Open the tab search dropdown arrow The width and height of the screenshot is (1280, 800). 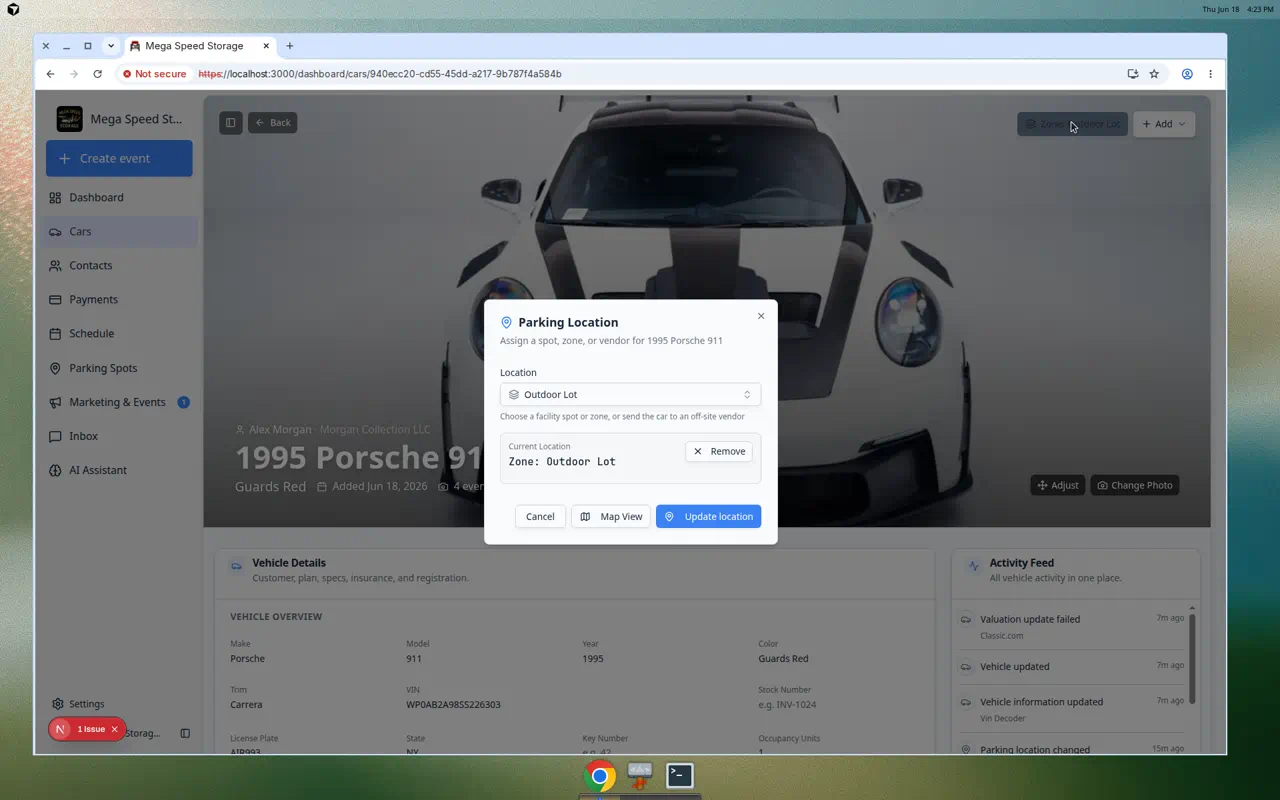click(x=111, y=46)
